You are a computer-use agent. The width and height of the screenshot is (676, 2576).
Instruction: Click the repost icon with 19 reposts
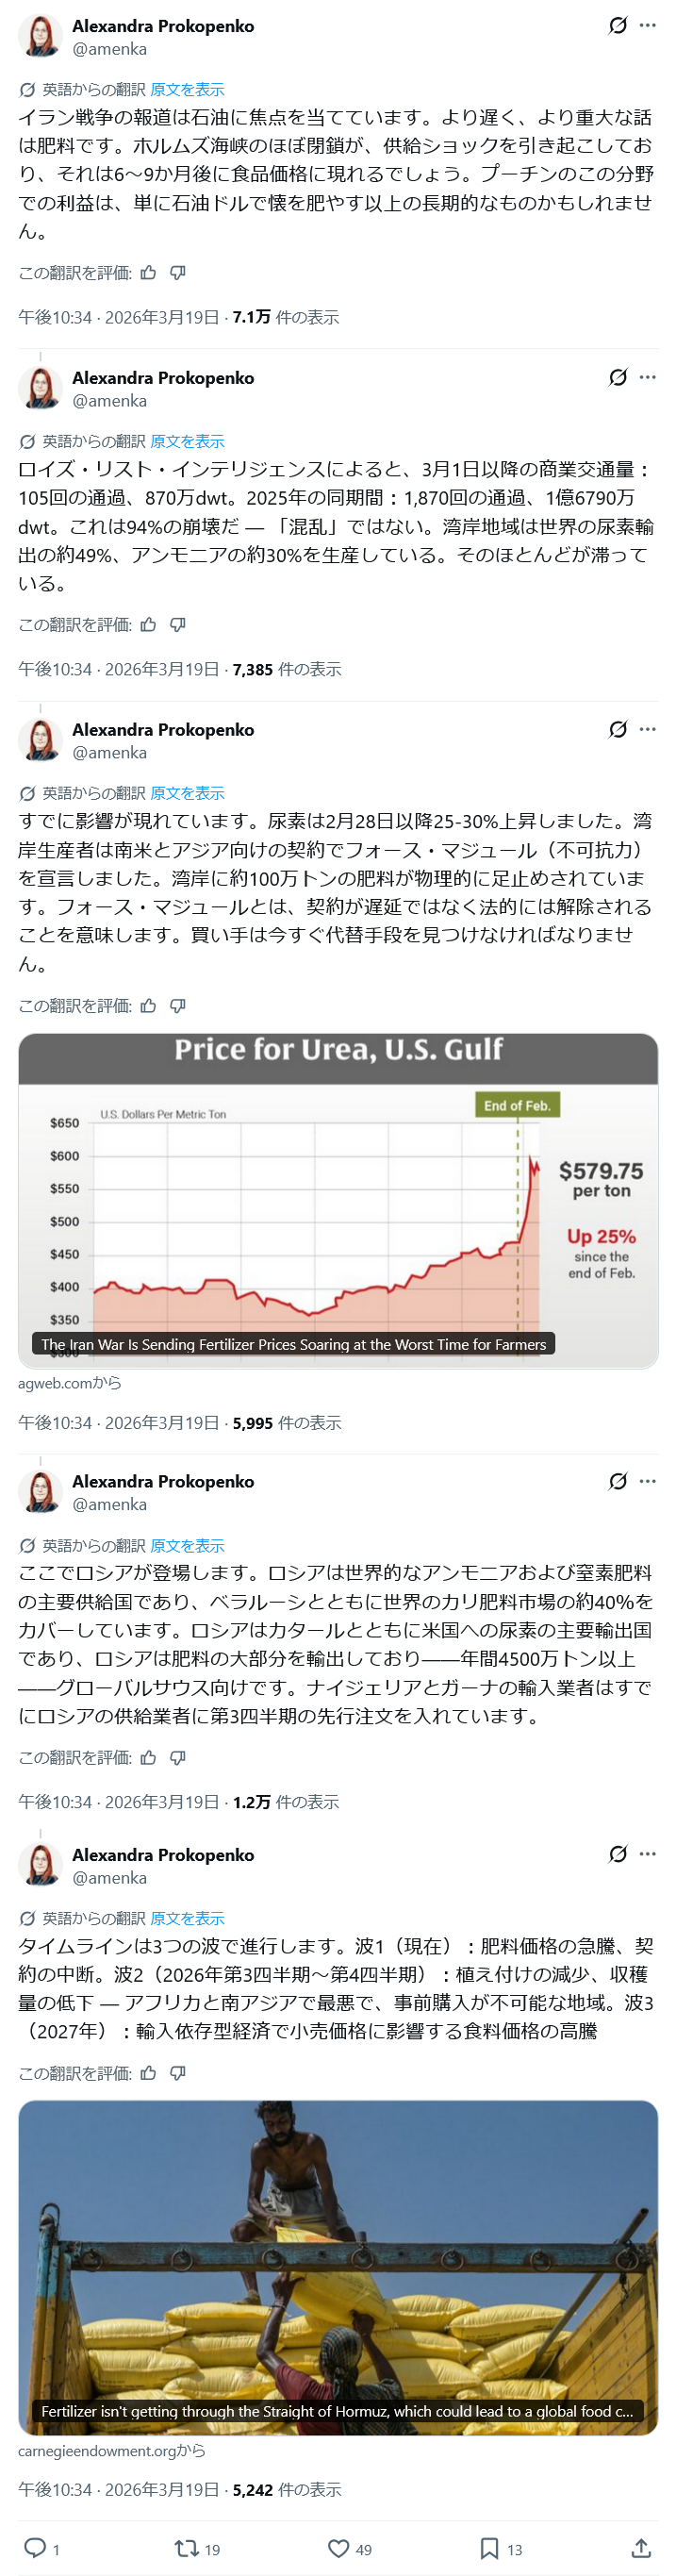(186, 2547)
